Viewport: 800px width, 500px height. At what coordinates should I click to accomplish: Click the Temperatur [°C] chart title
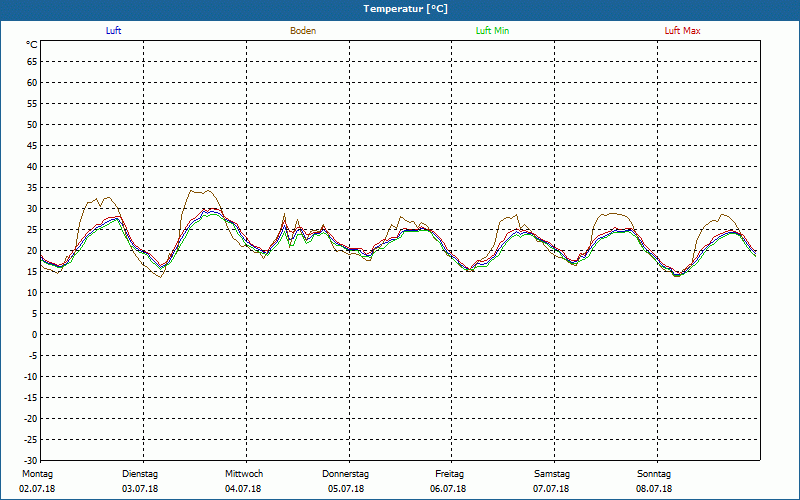[406, 9]
